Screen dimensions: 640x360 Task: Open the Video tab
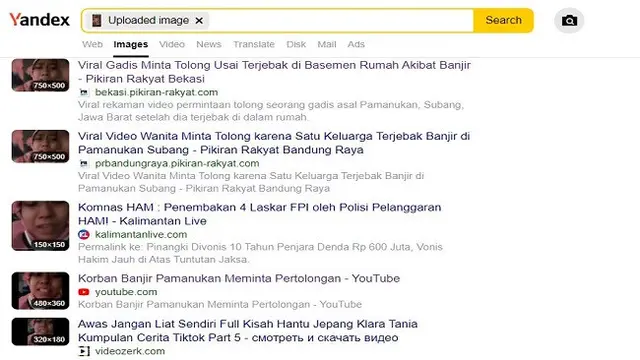point(172,44)
